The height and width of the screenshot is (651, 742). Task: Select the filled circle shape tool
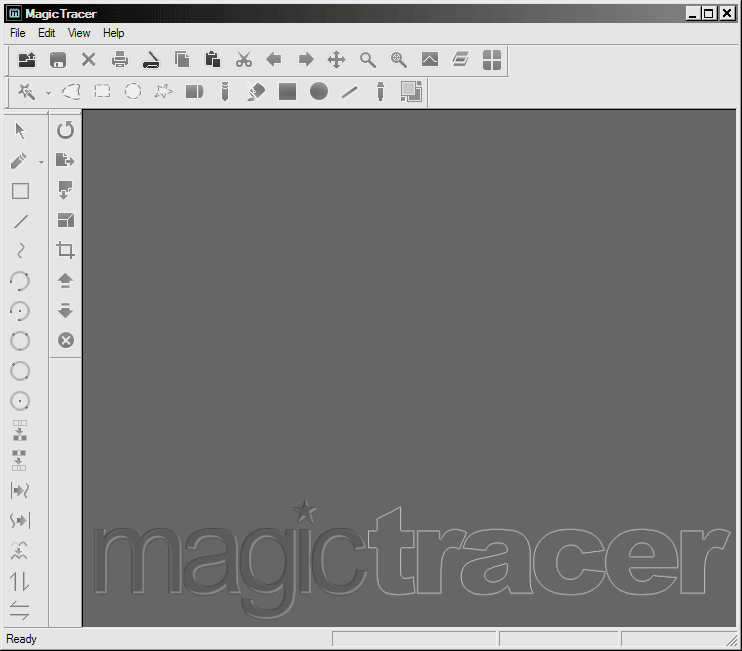click(318, 91)
